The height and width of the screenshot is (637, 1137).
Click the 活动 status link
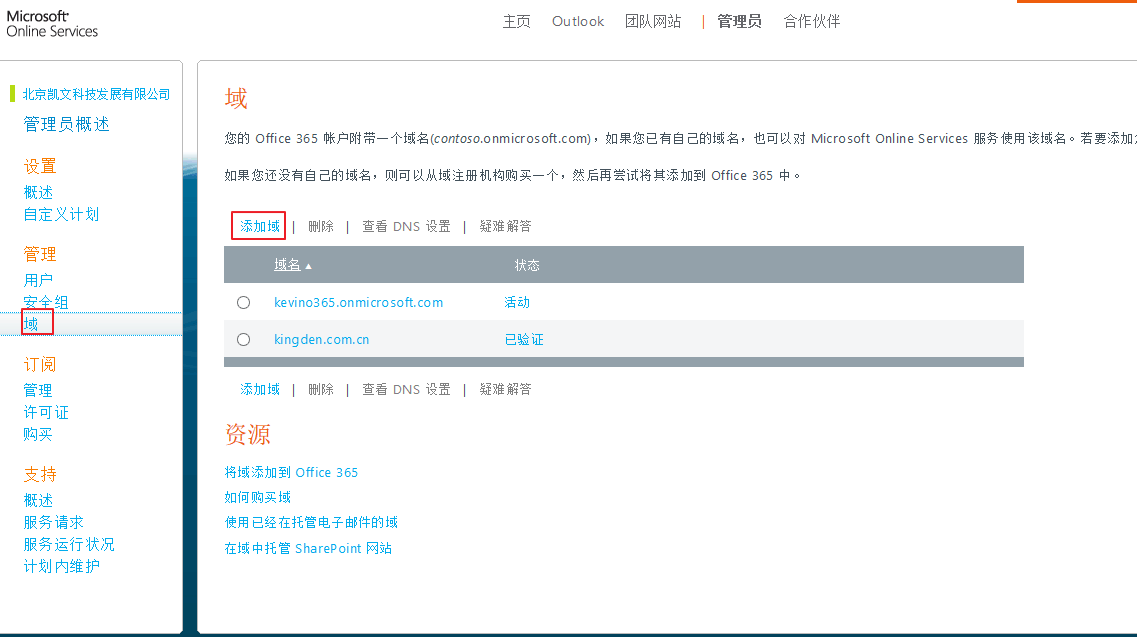[x=517, y=303]
